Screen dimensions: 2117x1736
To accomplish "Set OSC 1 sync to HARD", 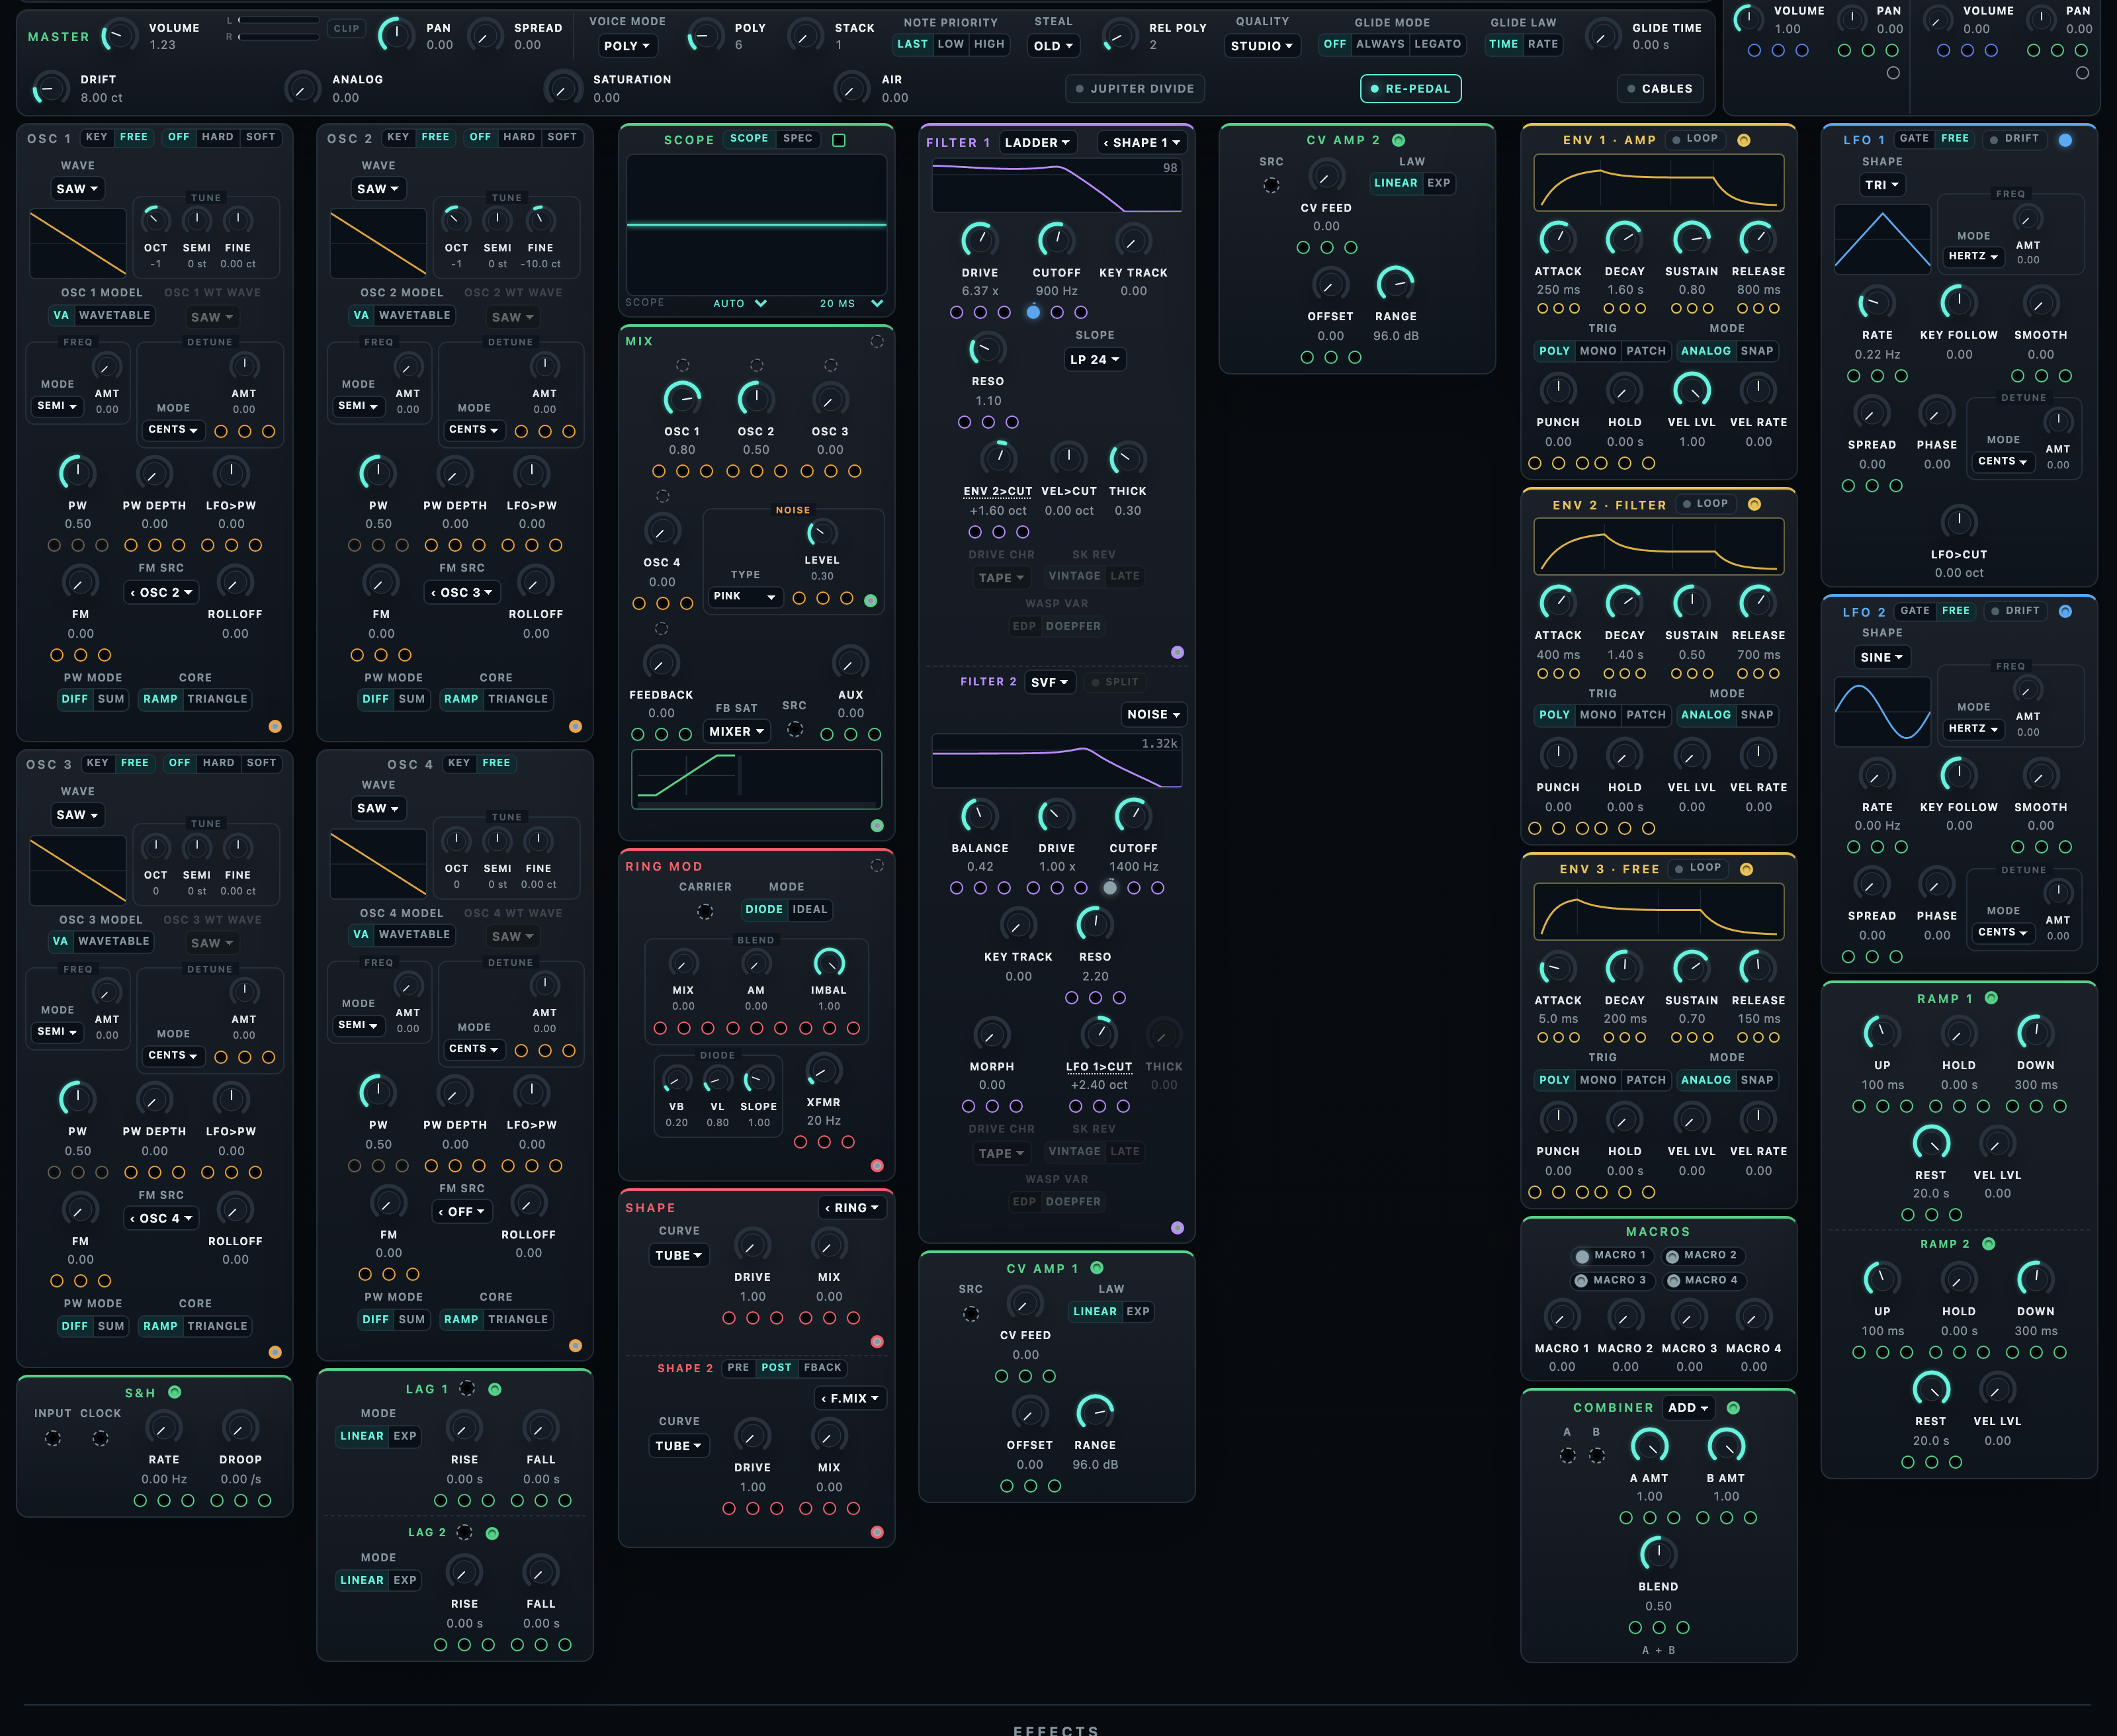I will pos(217,138).
